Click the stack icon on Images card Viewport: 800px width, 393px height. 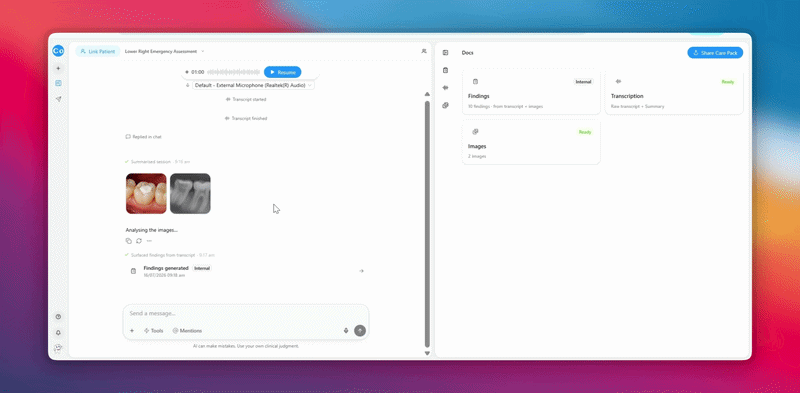[476, 132]
